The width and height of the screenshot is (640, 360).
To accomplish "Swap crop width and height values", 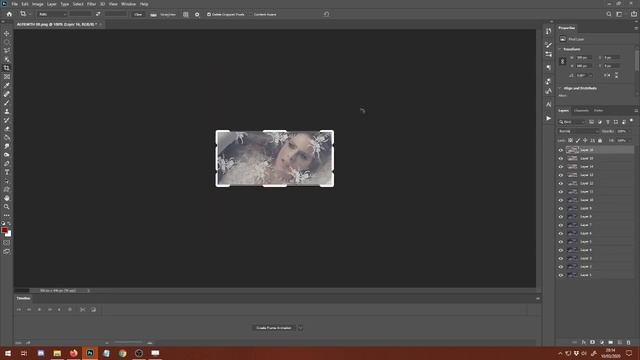I will [98, 14].
